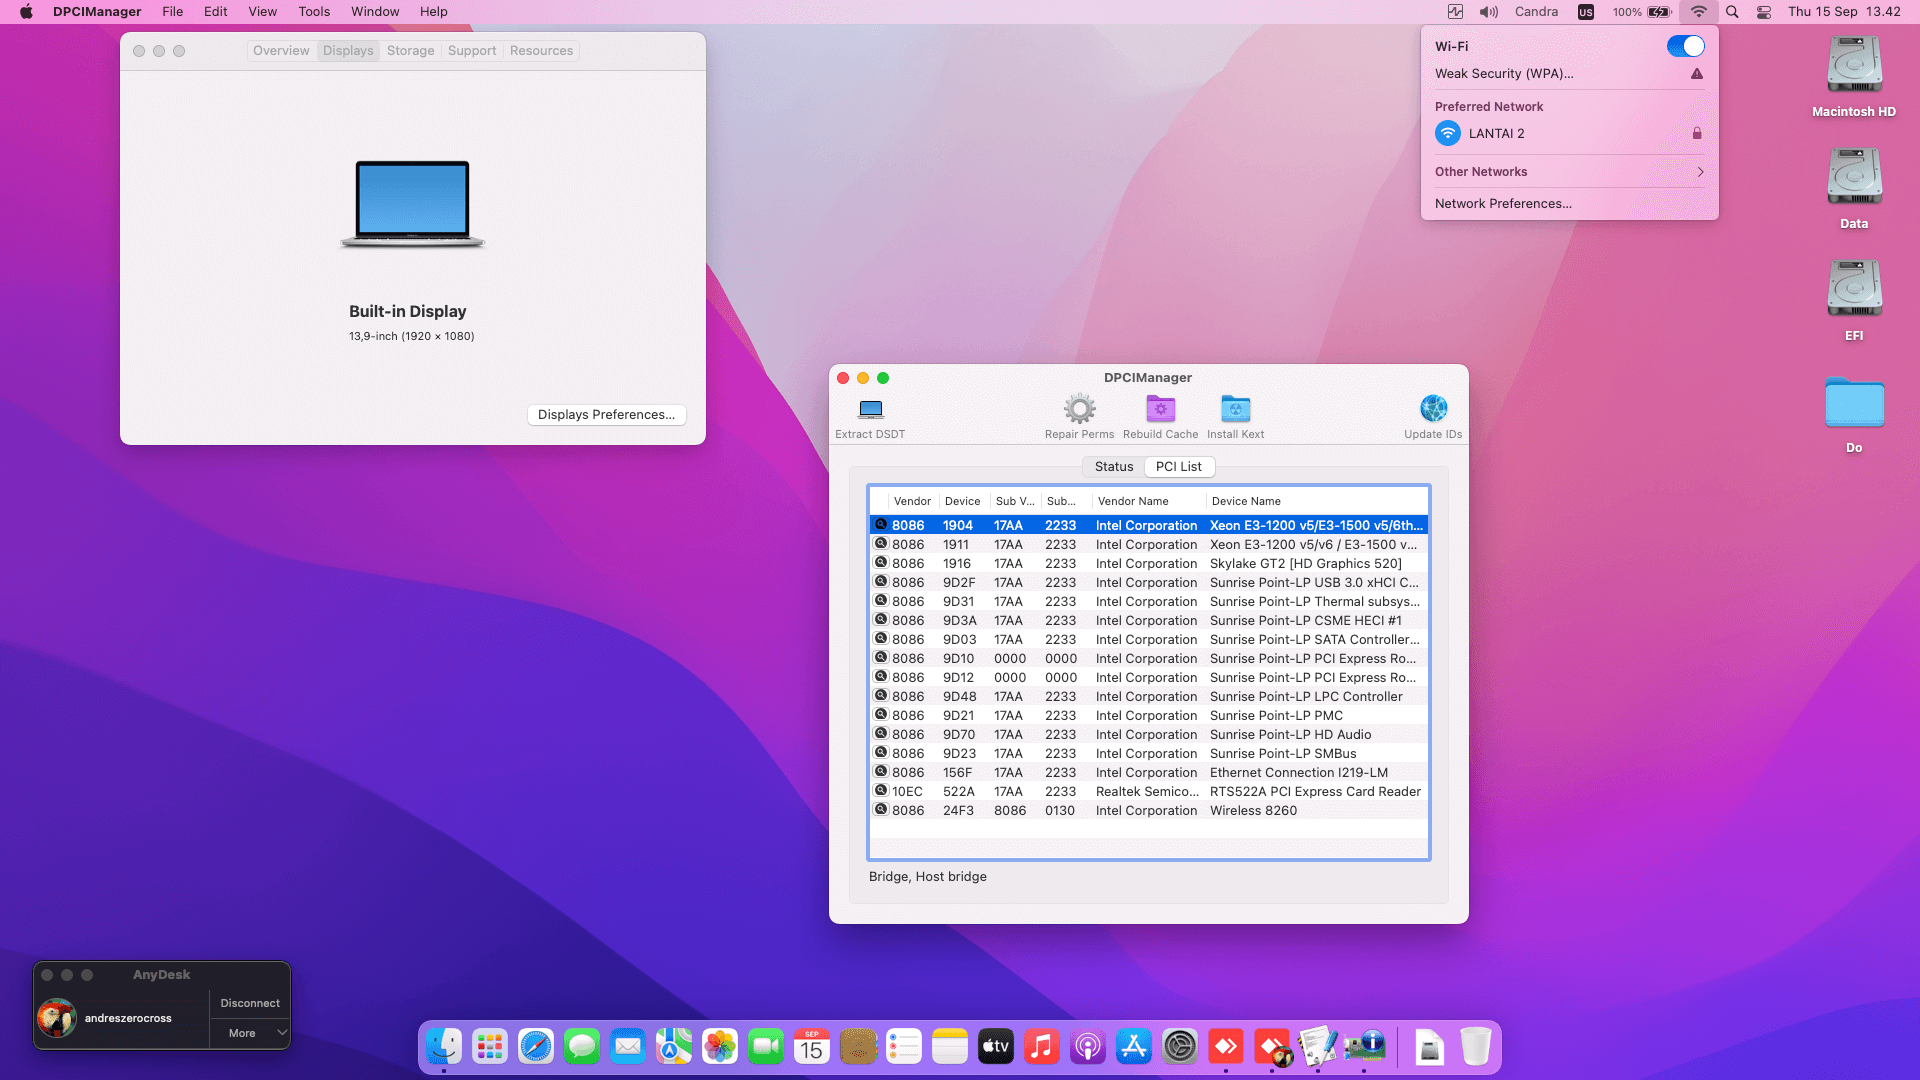
Task: Click the Vendor Name column header
Action: (x=1148, y=502)
